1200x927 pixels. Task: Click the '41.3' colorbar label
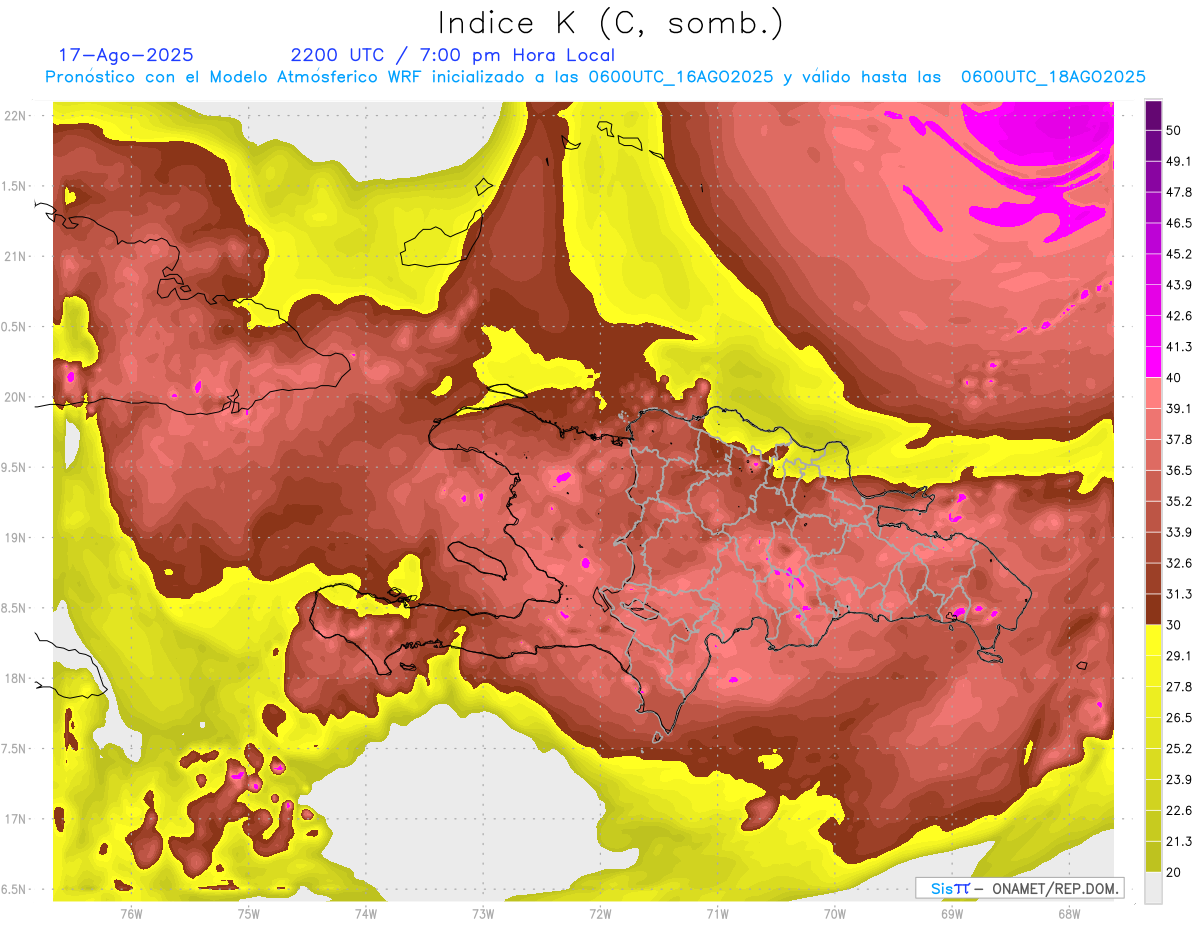pyautogui.click(x=1179, y=347)
